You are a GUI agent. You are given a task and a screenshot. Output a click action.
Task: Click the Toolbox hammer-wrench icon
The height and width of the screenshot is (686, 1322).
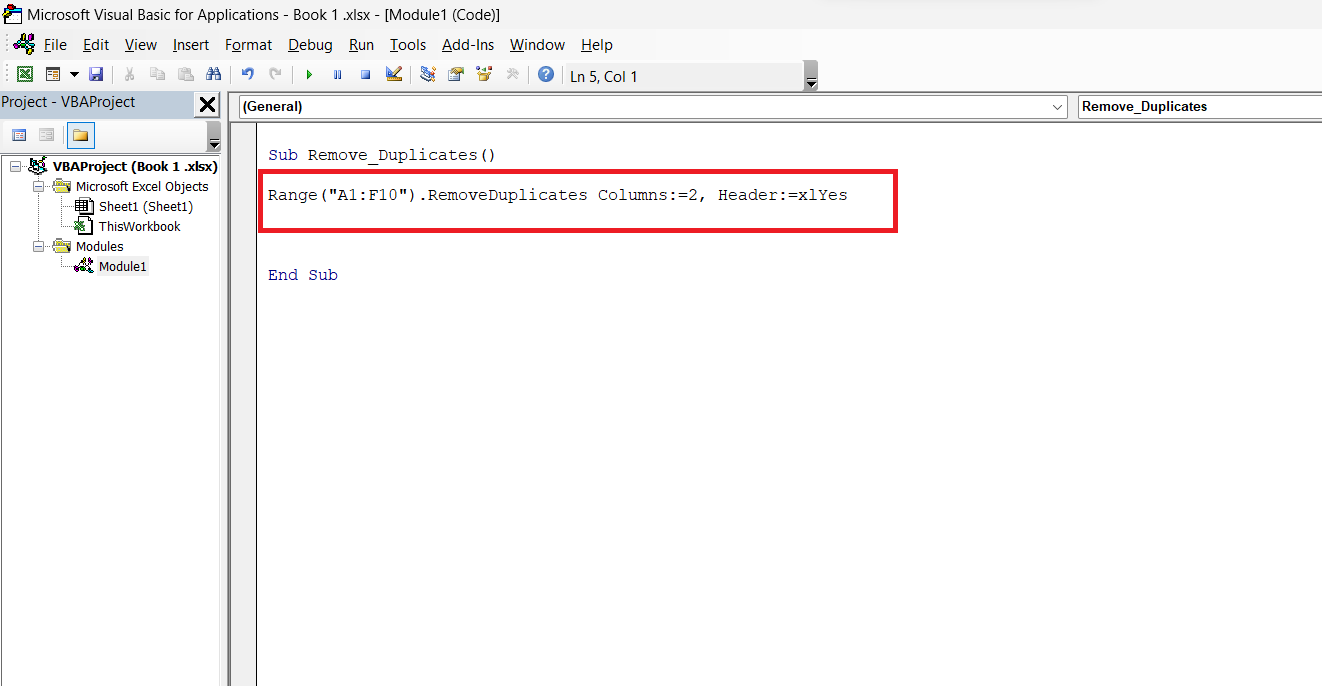pos(512,75)
